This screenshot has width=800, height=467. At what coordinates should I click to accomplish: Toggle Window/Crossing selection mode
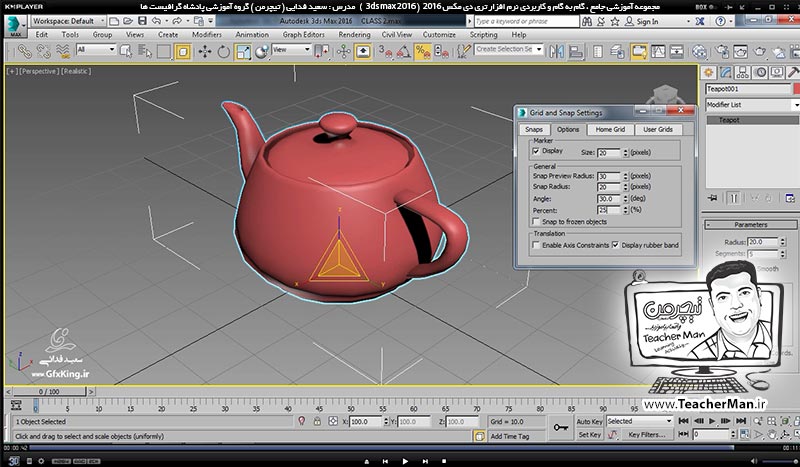183,52
